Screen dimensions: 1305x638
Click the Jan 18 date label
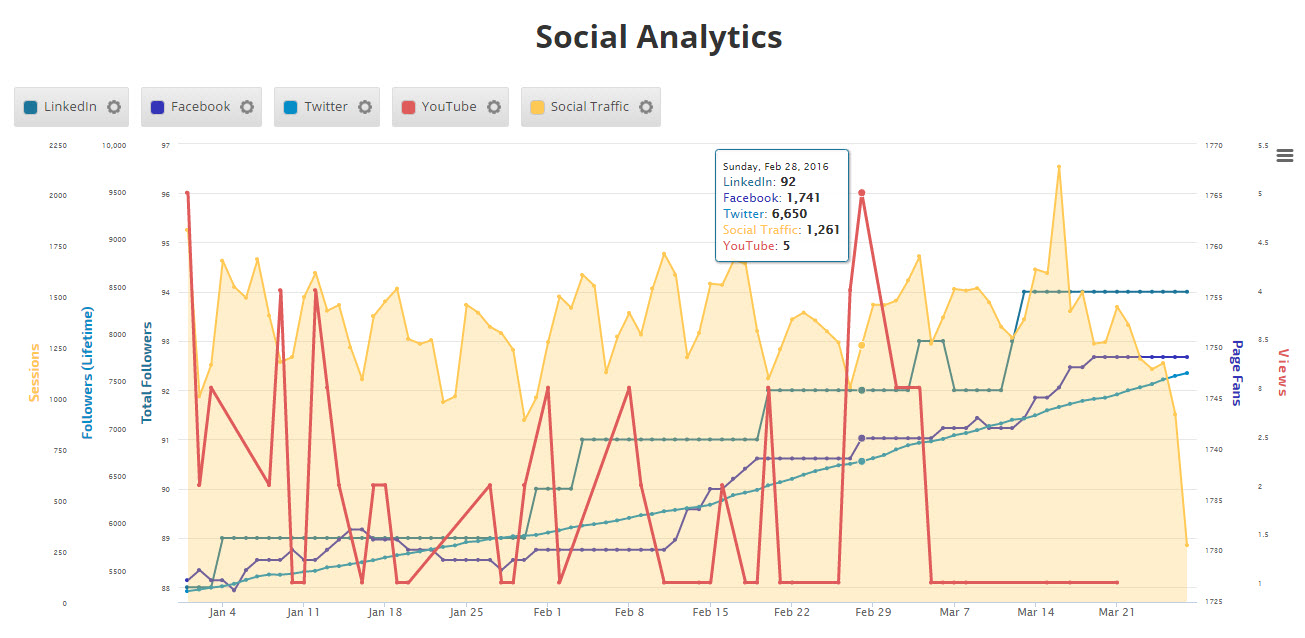(x=386, y=611)
